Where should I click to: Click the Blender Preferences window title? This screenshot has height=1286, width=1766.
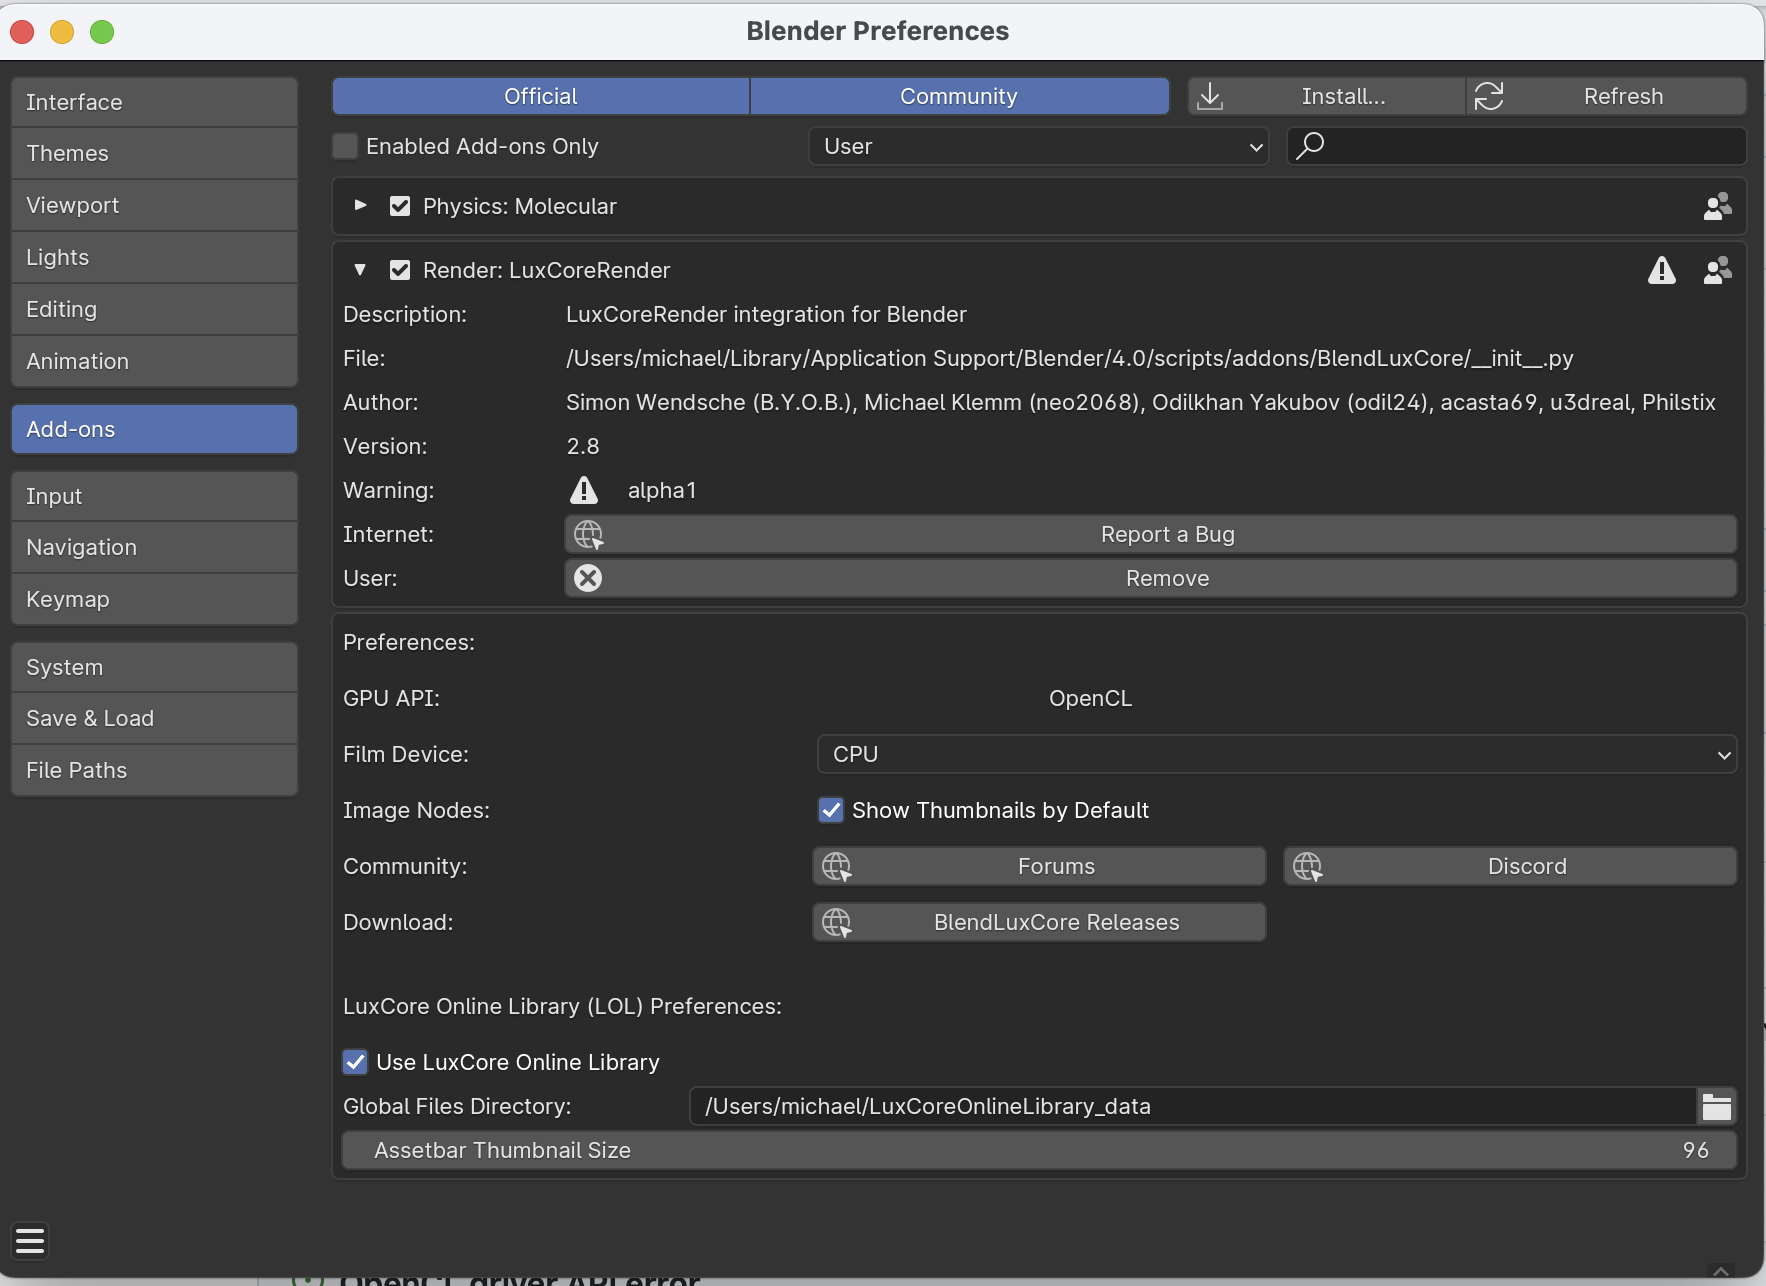pyautogui.click(x=878, y=31)
